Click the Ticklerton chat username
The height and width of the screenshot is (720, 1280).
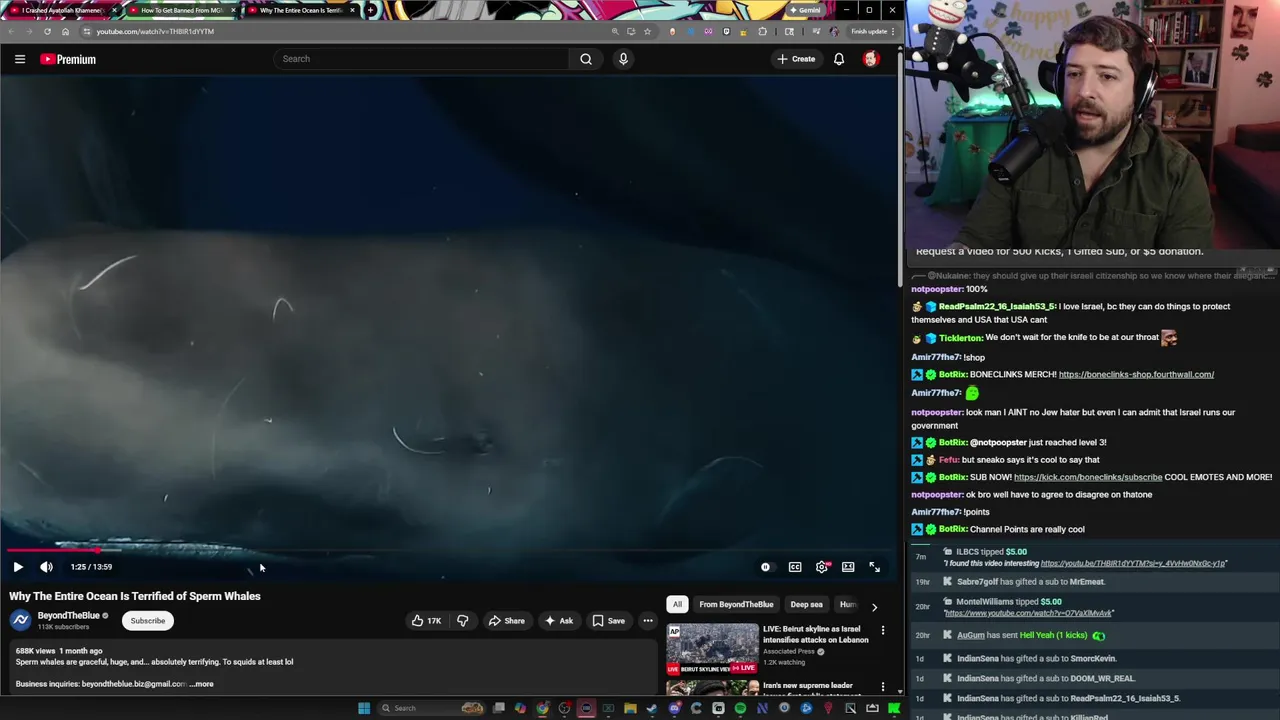(x=962, y=338)
